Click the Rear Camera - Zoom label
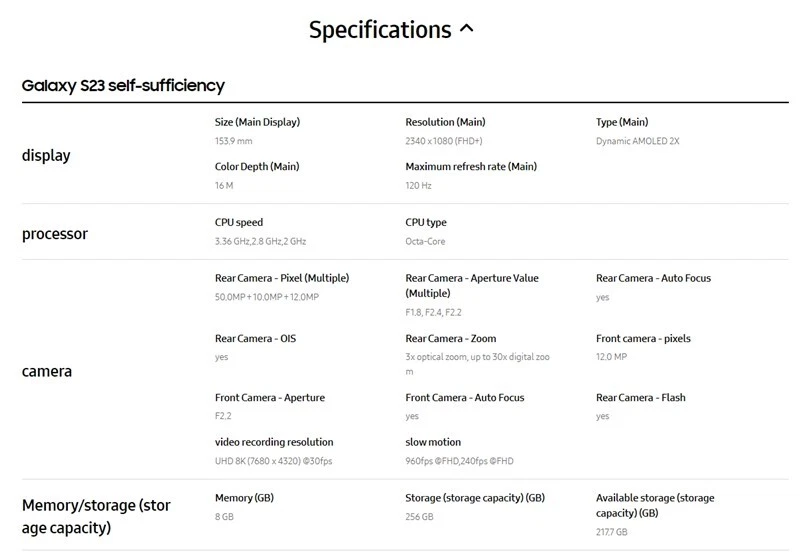Screen dimensions: 800x555 (450, 338)
